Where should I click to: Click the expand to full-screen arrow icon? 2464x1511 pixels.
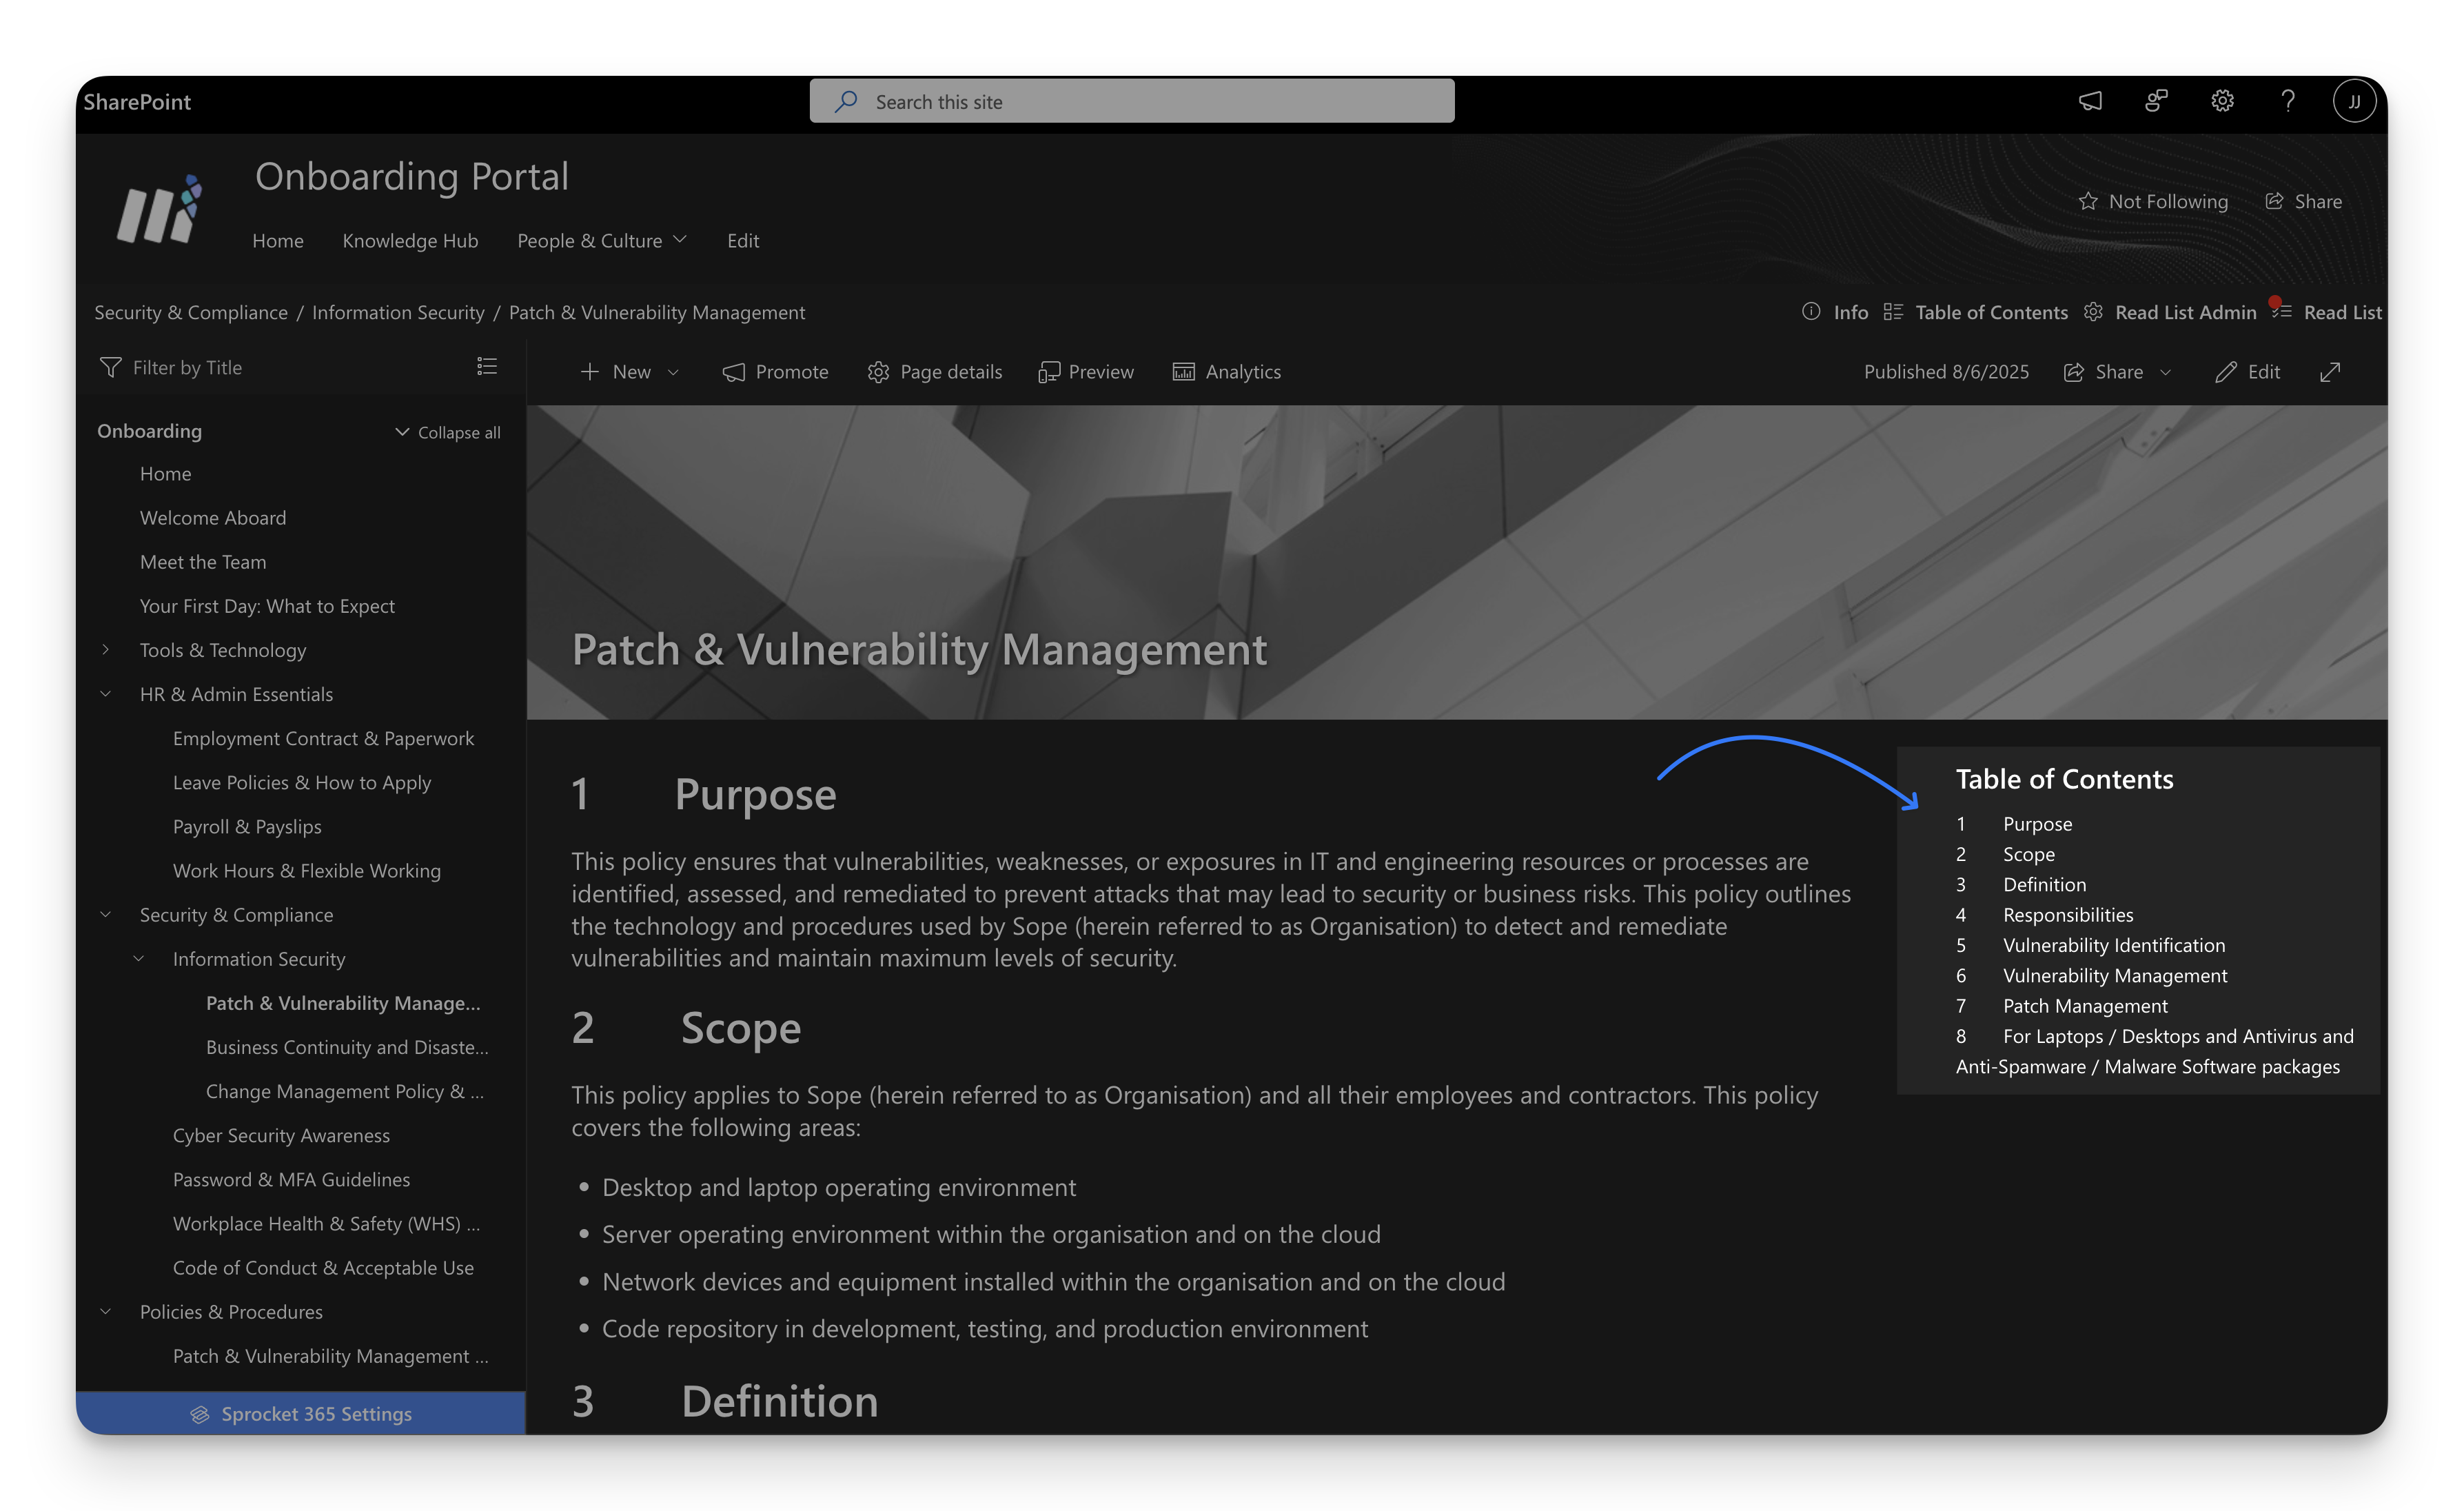[x=2330, y=372]
